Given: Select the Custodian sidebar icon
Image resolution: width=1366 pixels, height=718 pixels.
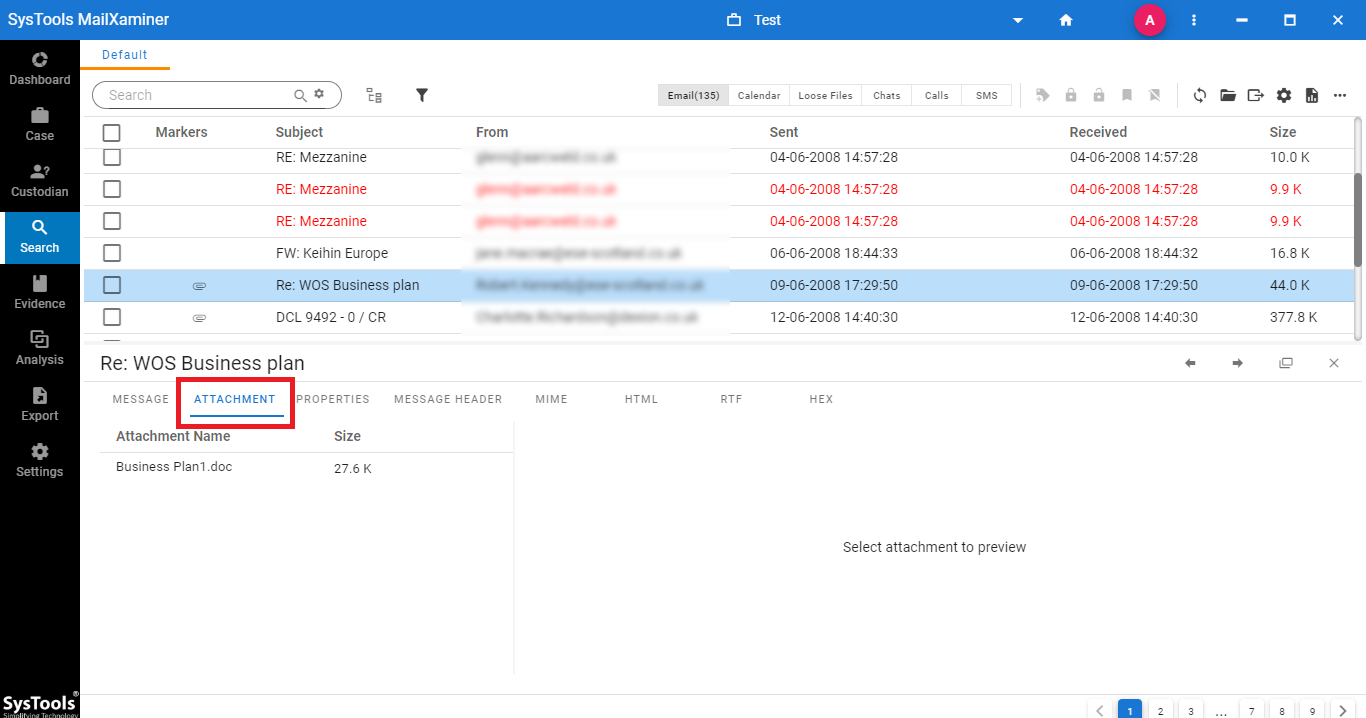Looking at the screenshot, I should (x=39, y=180).
